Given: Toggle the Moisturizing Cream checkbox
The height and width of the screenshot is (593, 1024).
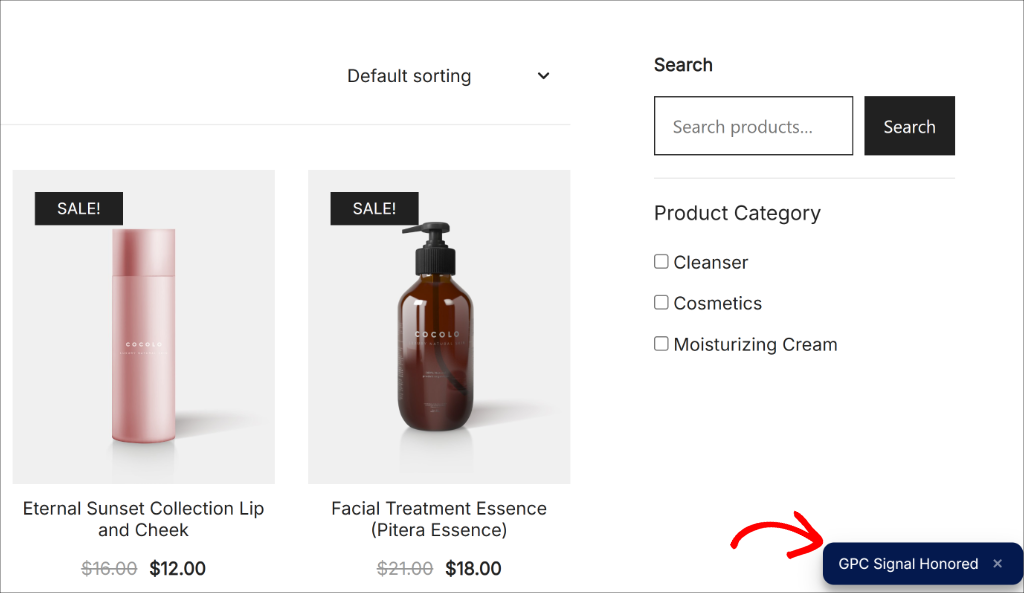Looking at the screenshot, I should [661, 344].
